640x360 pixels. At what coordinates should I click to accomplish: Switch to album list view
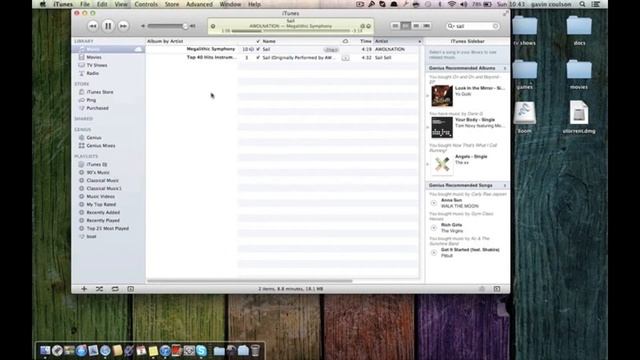point(405,26)
